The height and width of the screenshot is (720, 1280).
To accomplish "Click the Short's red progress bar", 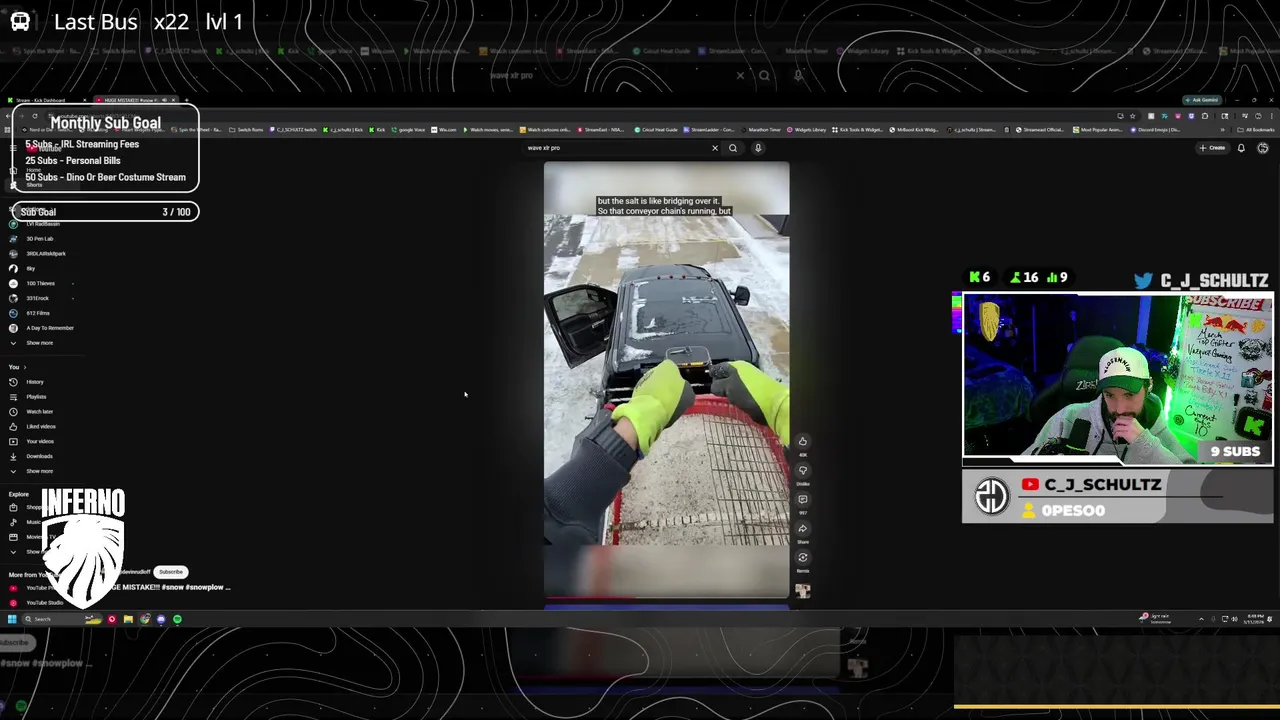I will tap(590, 598).
